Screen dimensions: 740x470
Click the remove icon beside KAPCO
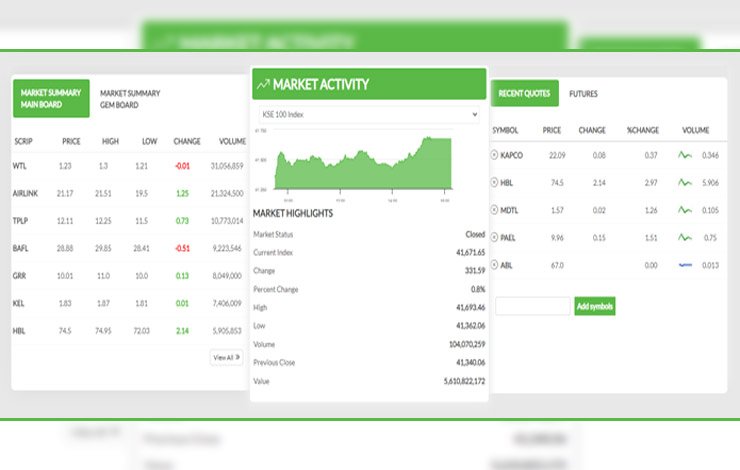pyautogui.click(x=494, y=155)
